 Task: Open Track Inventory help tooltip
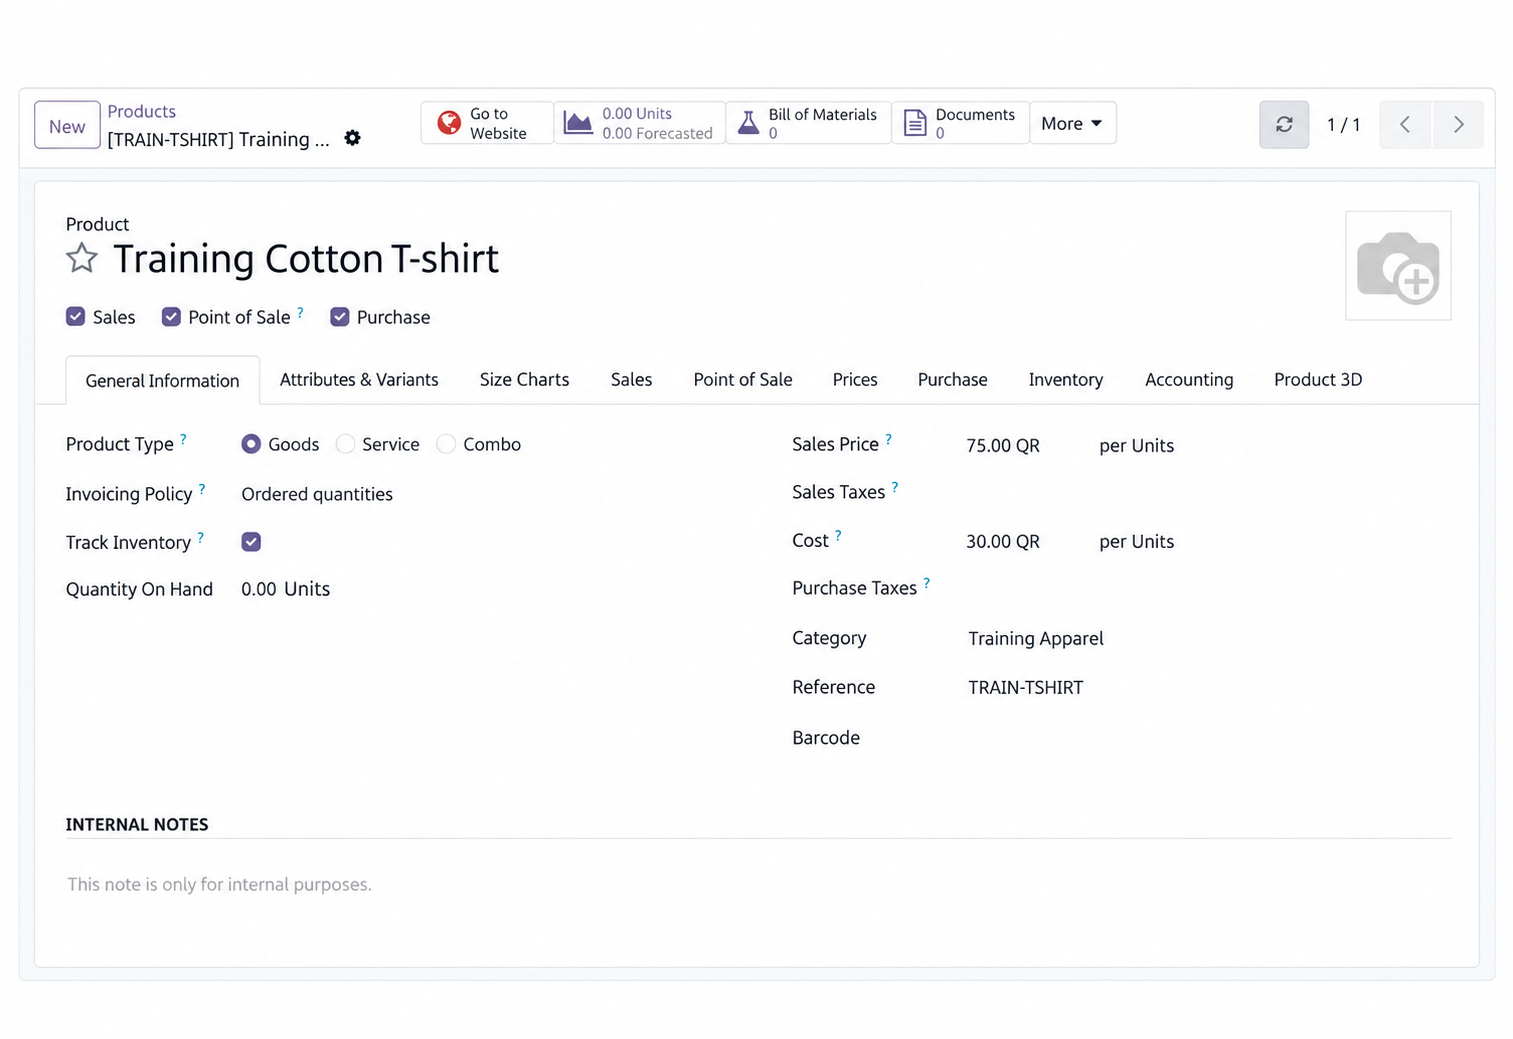(x=201, y=536)
